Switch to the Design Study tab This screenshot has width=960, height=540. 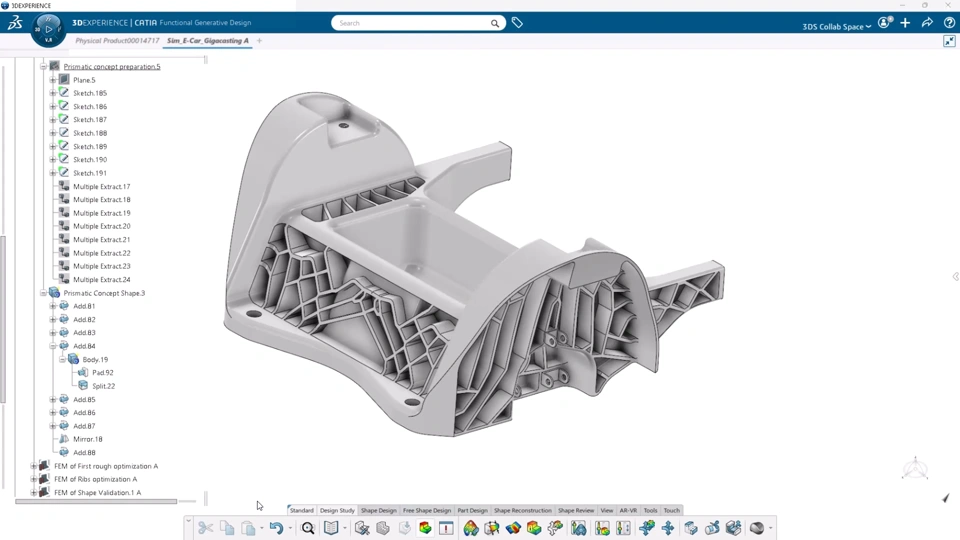[x=337, y=510]
